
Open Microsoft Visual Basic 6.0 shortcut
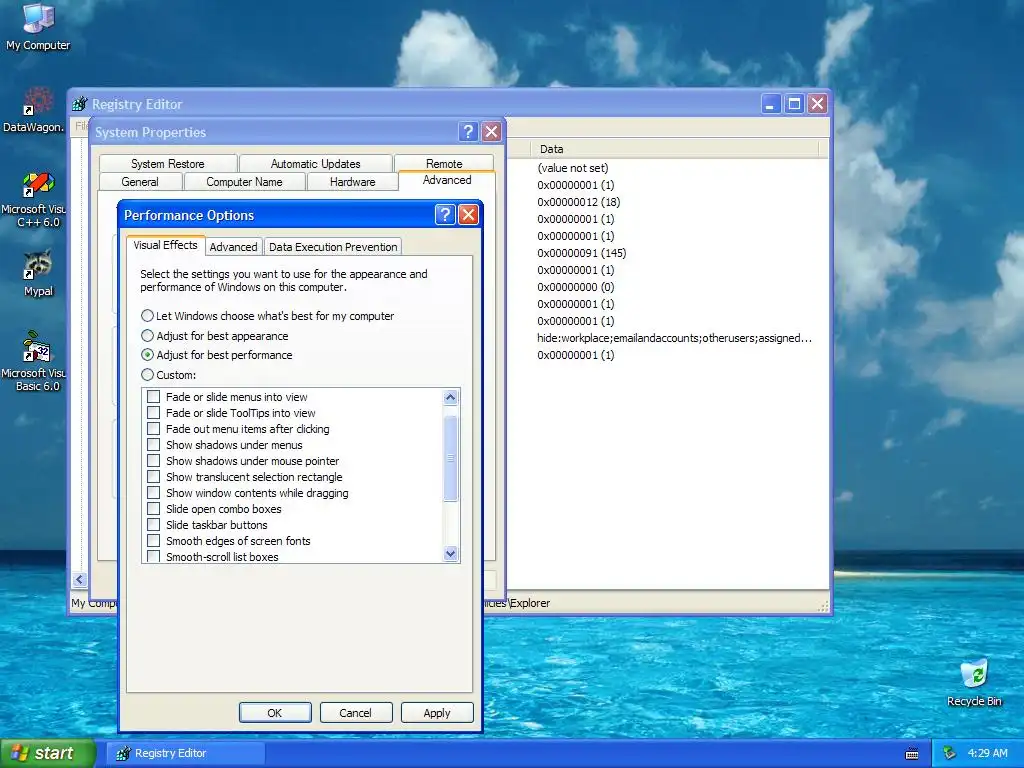[x=34, y=361]
